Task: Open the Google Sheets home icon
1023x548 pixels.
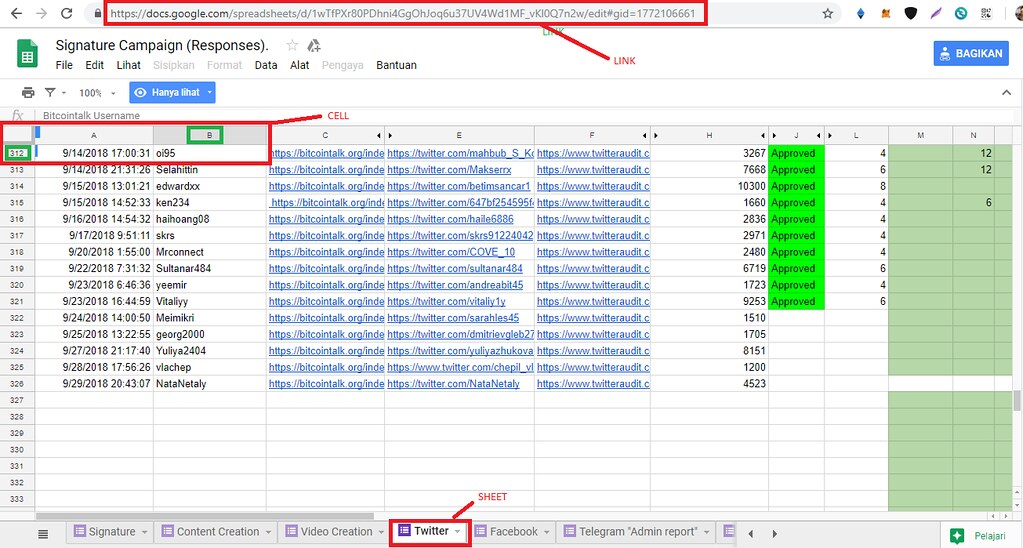Action: [27, 54]
